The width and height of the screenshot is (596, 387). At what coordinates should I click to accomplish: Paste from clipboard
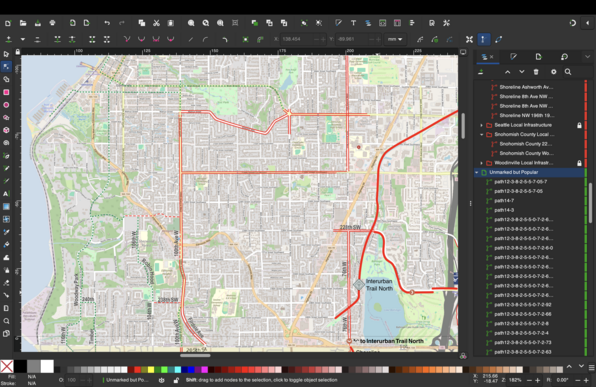pos(171,23)
